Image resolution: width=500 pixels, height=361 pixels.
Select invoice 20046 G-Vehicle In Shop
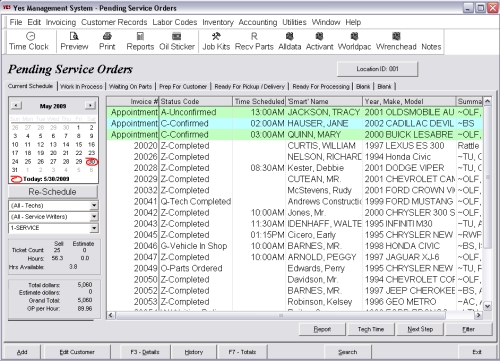[x=295, y=246]
